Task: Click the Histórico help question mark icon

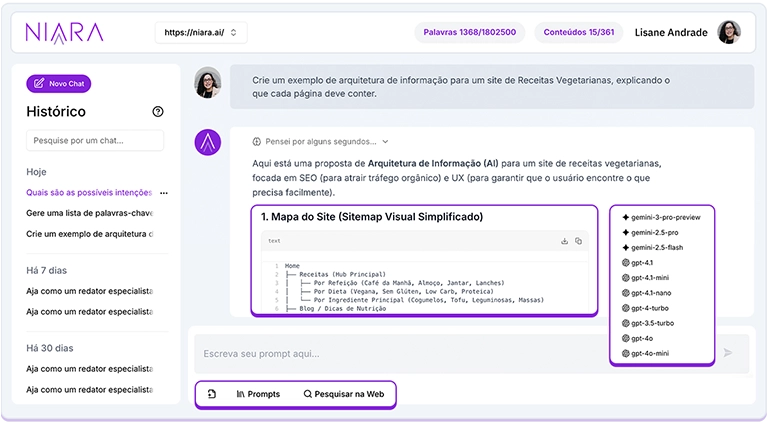Action: [x=157, y=112]
